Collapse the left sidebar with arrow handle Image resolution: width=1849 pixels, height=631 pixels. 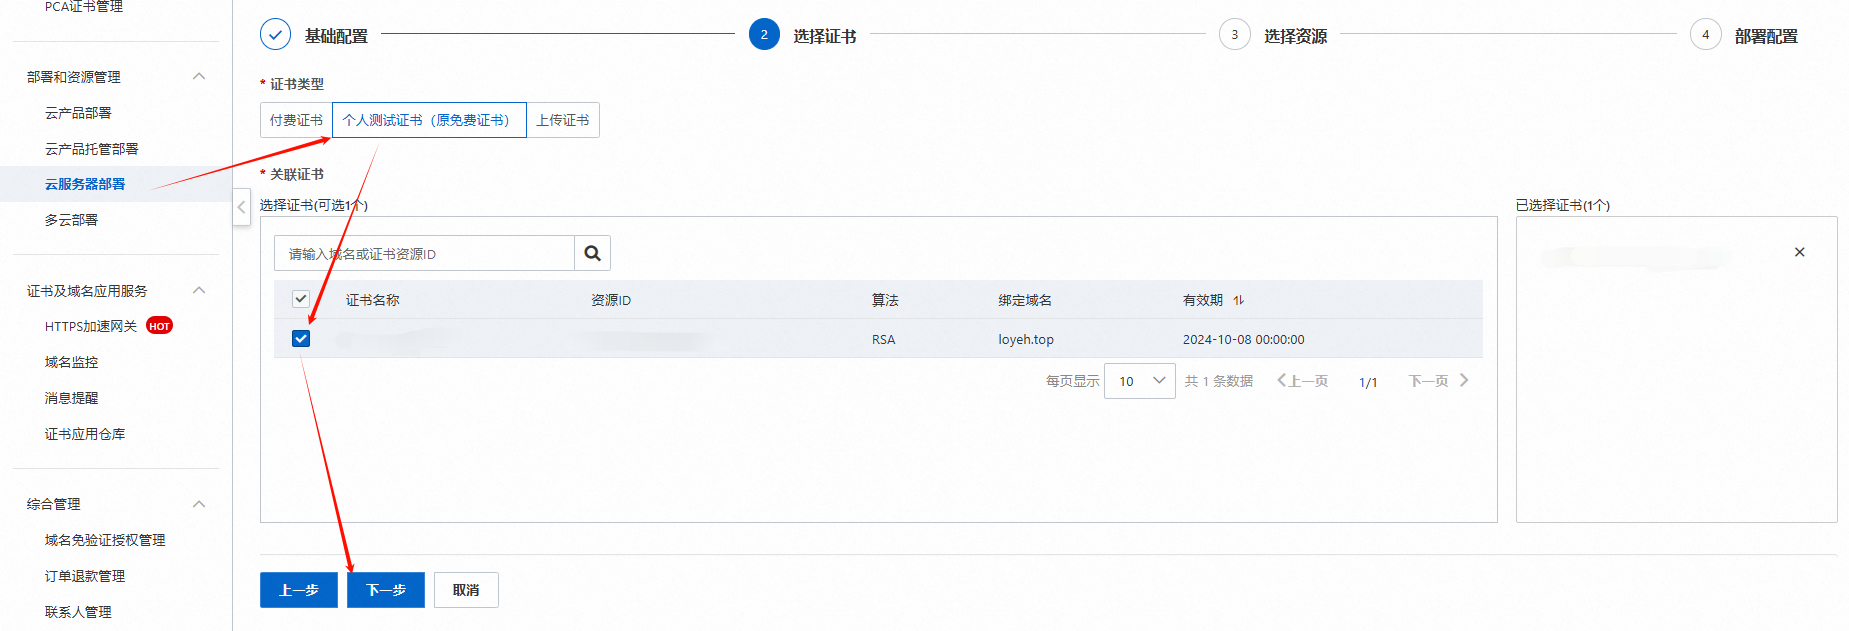241,207
